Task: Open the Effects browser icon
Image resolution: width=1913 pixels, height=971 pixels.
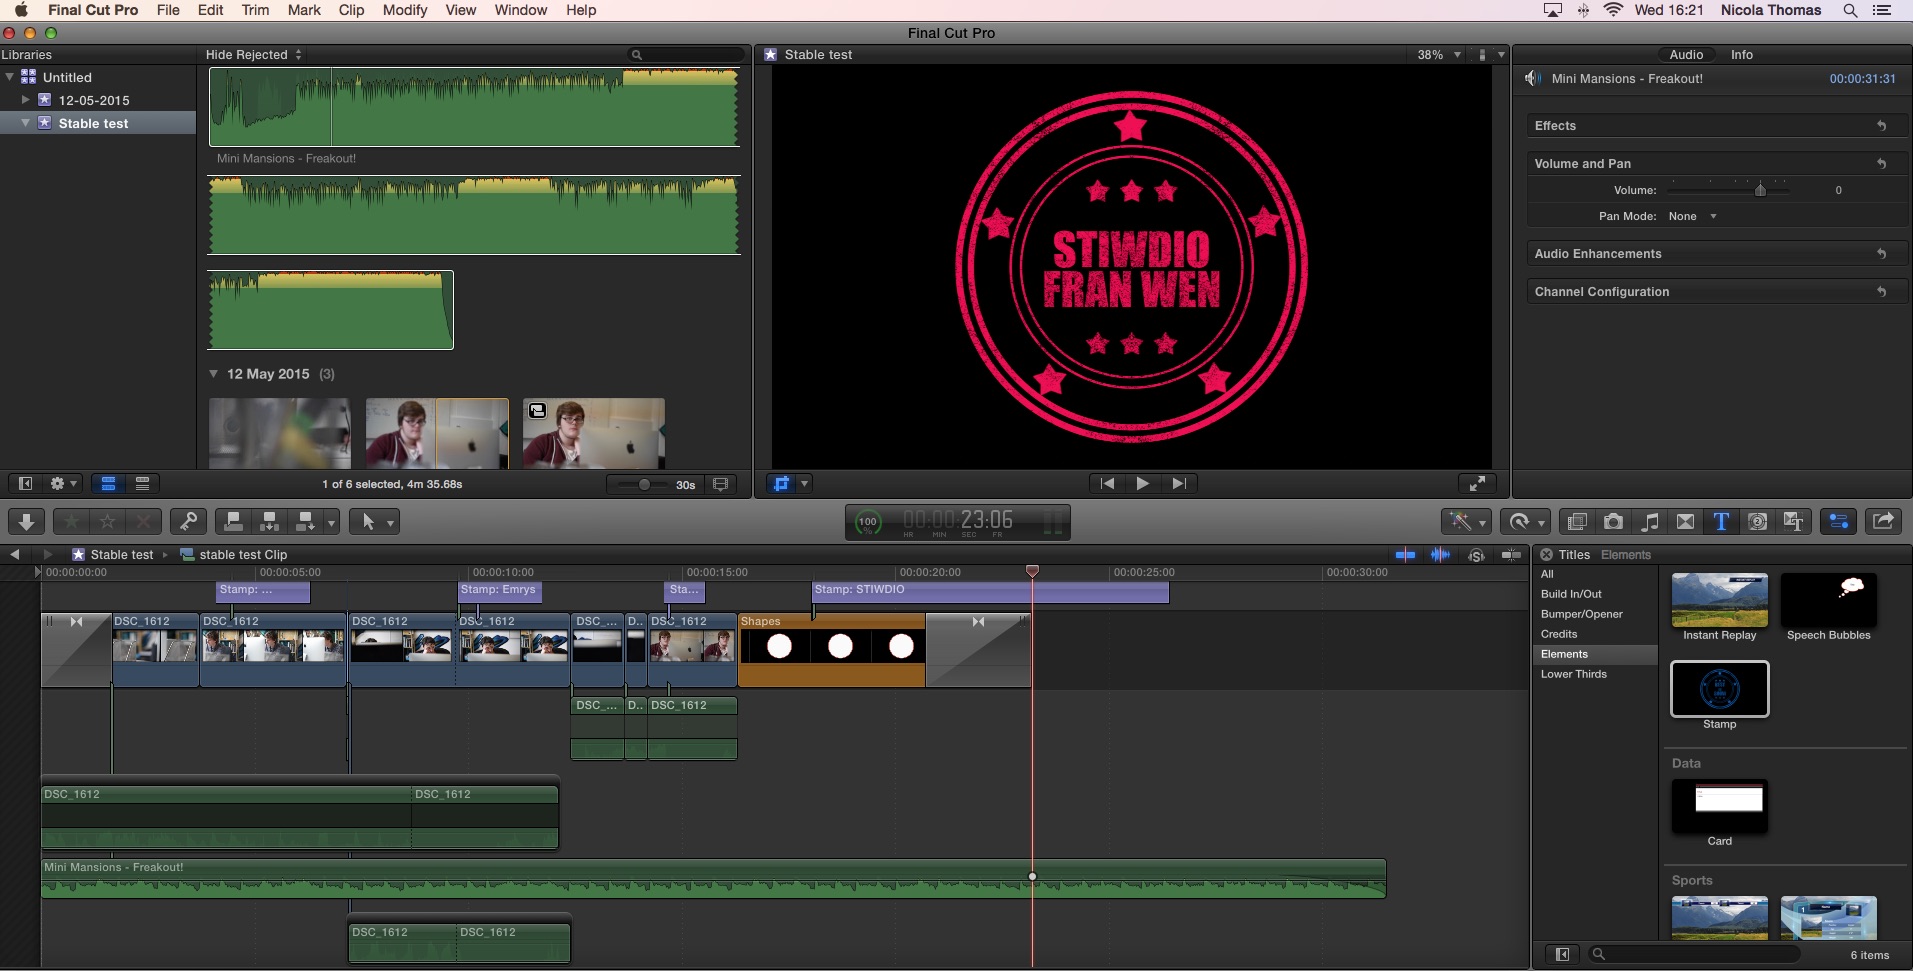Action: (x=1577, y=521)
